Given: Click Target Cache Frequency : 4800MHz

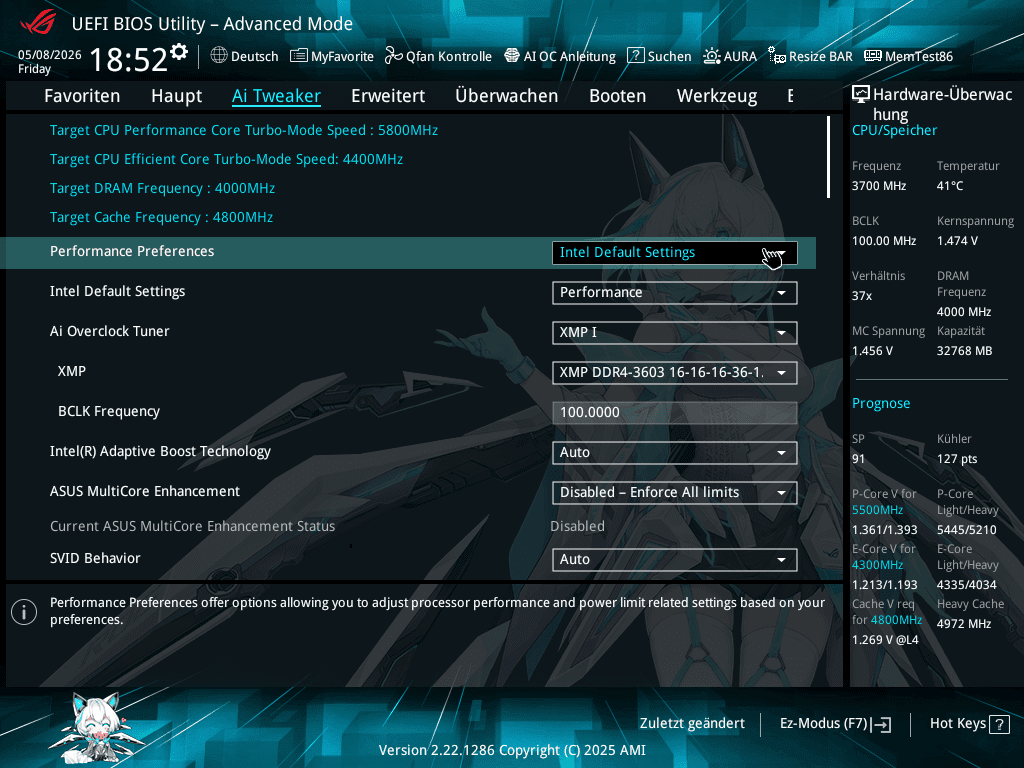Looking at the screenshot, I should point(161,217).
